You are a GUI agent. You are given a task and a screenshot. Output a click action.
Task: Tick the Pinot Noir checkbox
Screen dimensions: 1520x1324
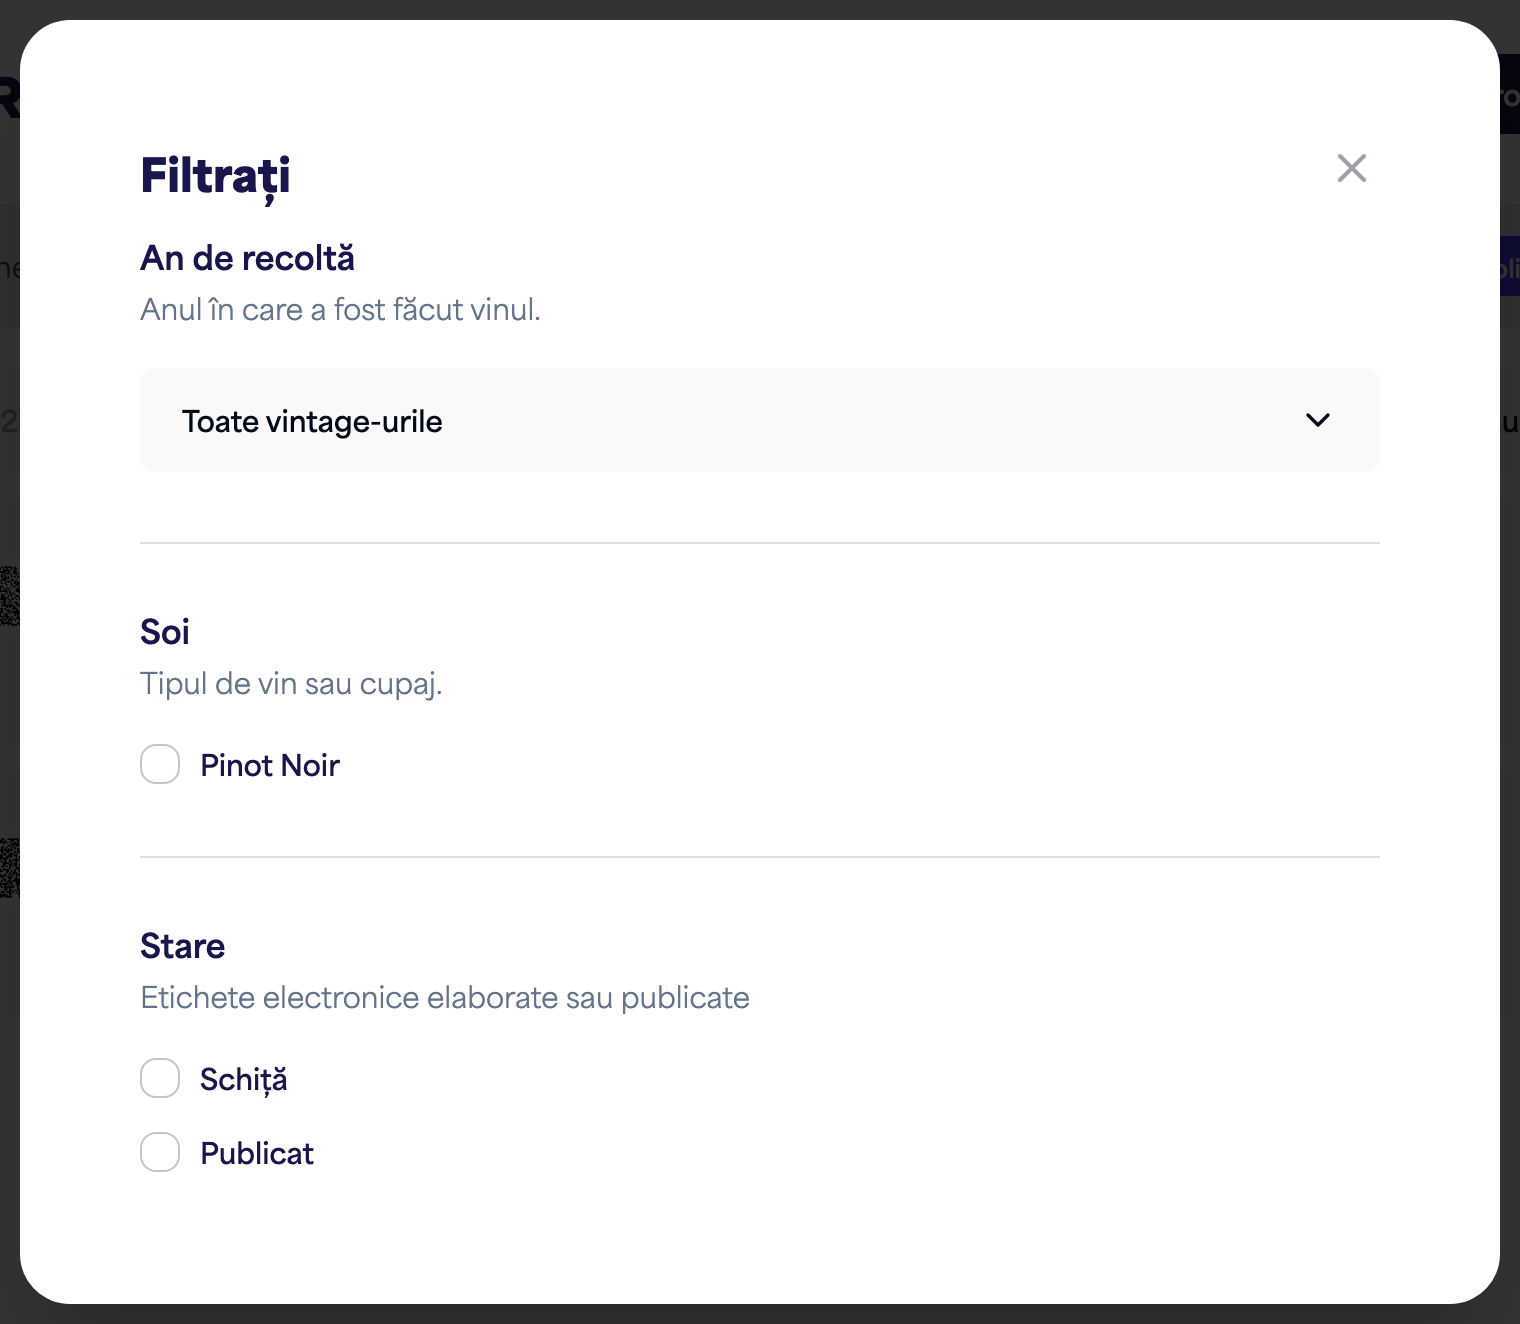click(x=160, y=764)
